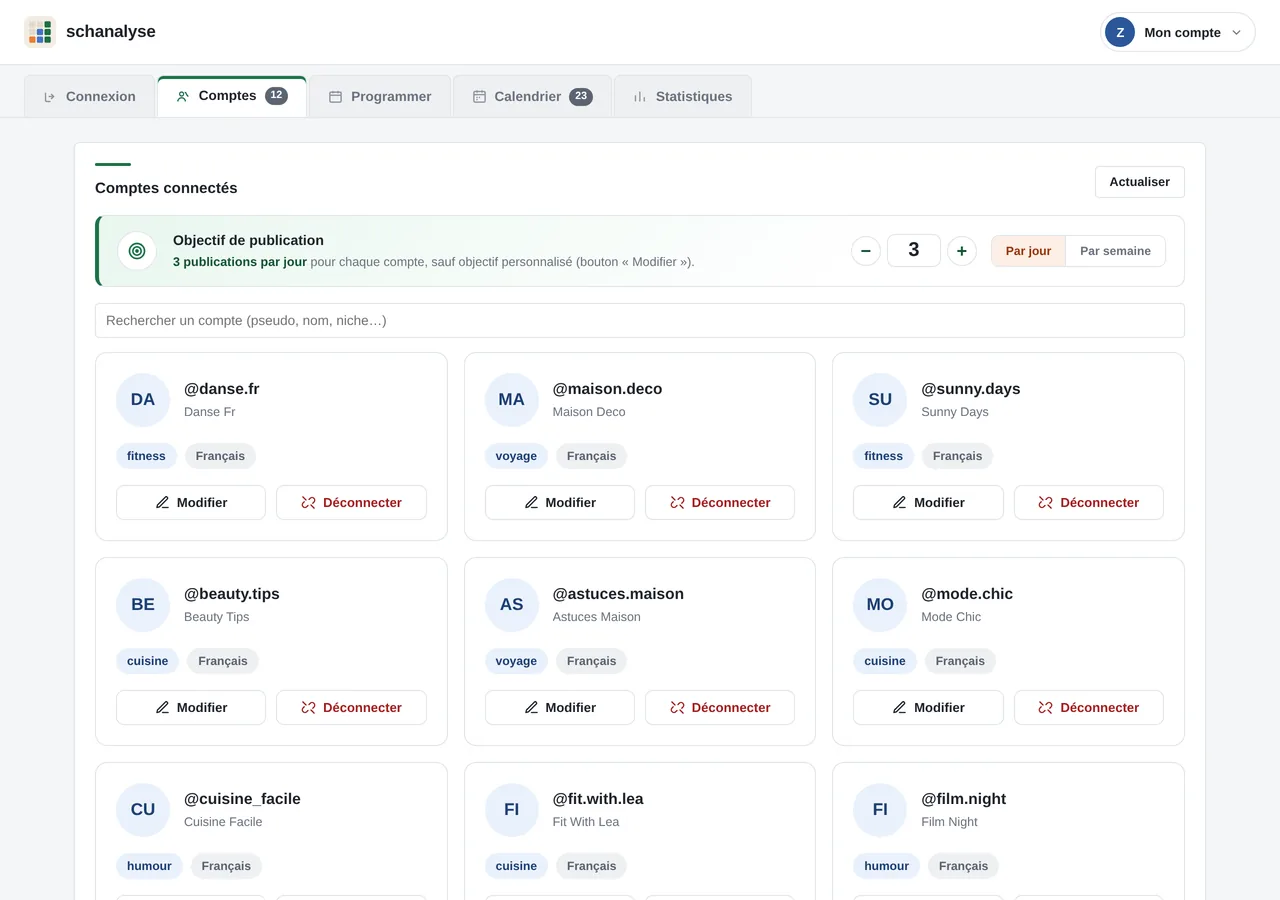Click Déconnecter for @mode.chic
The image size is (1280, 900).
pyautogui.click(x=1089, y=708)
